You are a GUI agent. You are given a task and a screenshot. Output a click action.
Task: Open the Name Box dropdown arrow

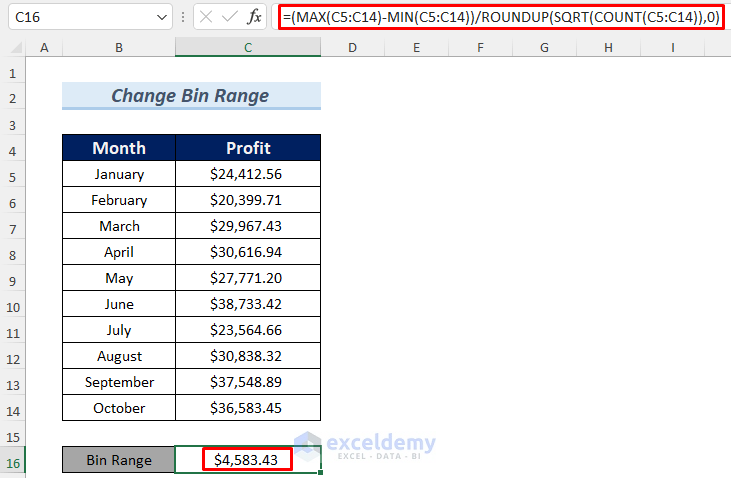(162, 18)
